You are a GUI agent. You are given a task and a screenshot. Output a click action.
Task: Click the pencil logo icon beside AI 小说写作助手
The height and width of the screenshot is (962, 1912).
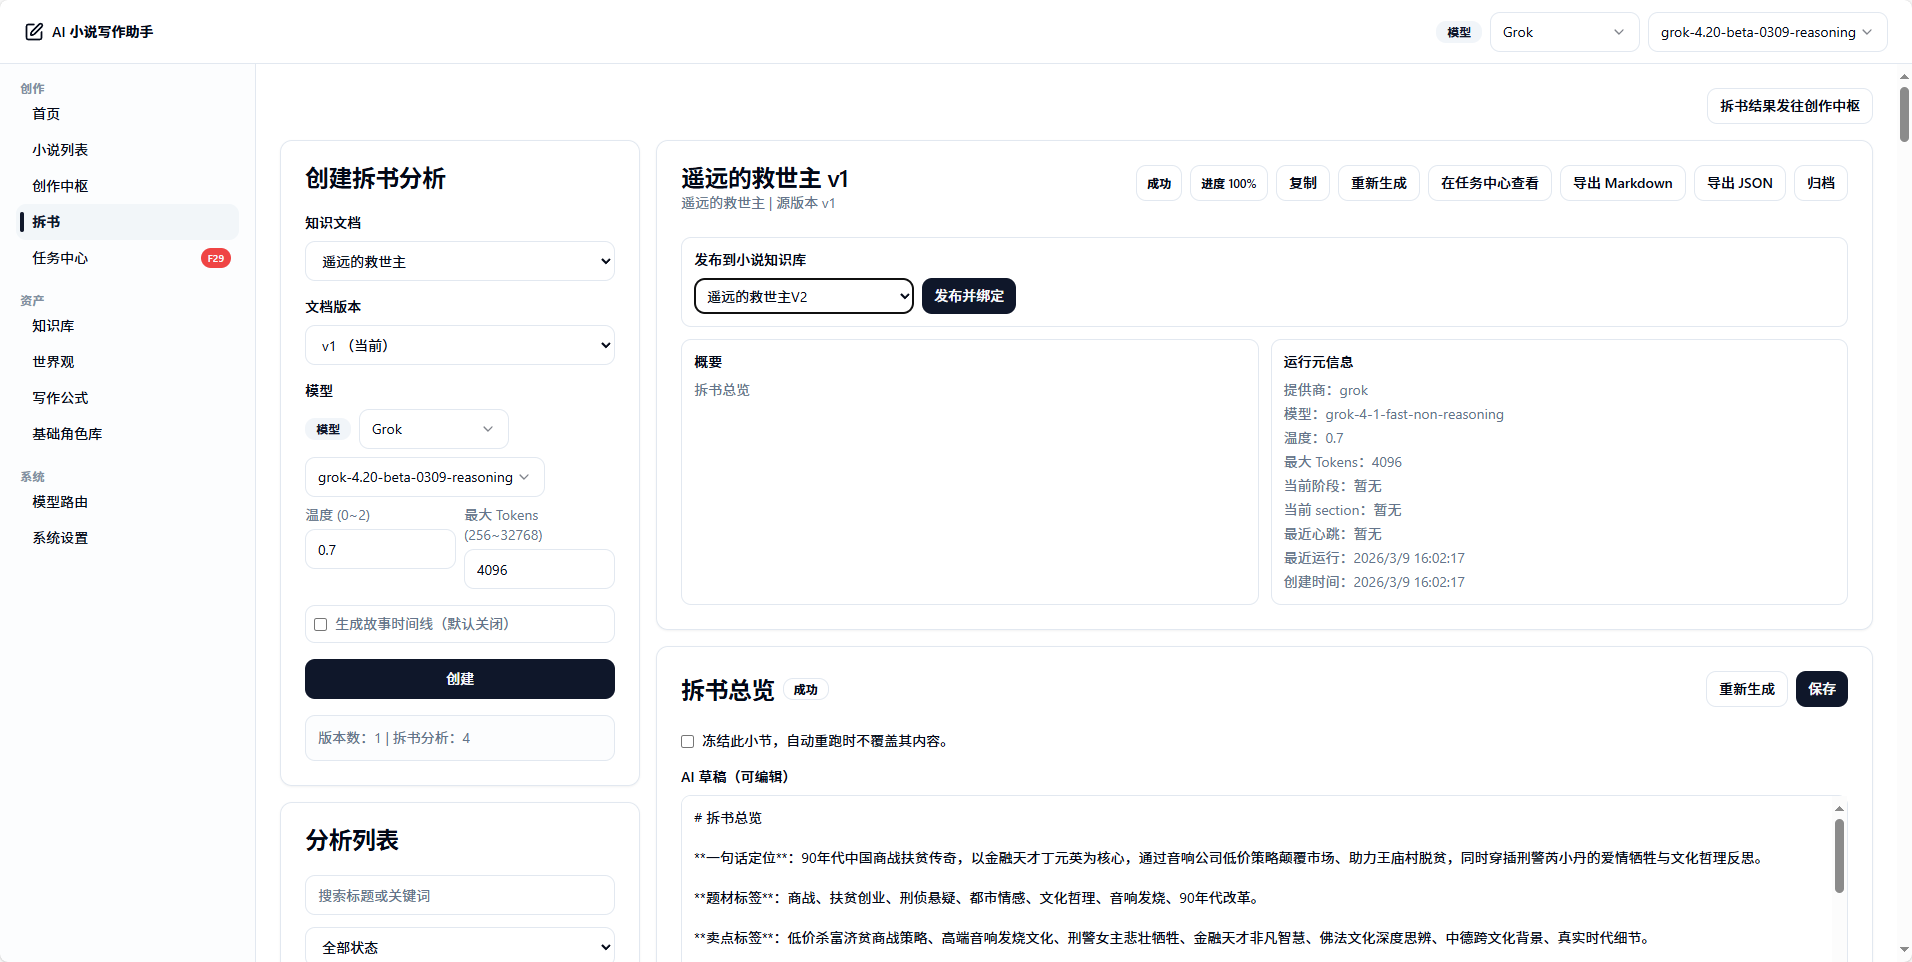pyautogui.click(x=33, y=31)
